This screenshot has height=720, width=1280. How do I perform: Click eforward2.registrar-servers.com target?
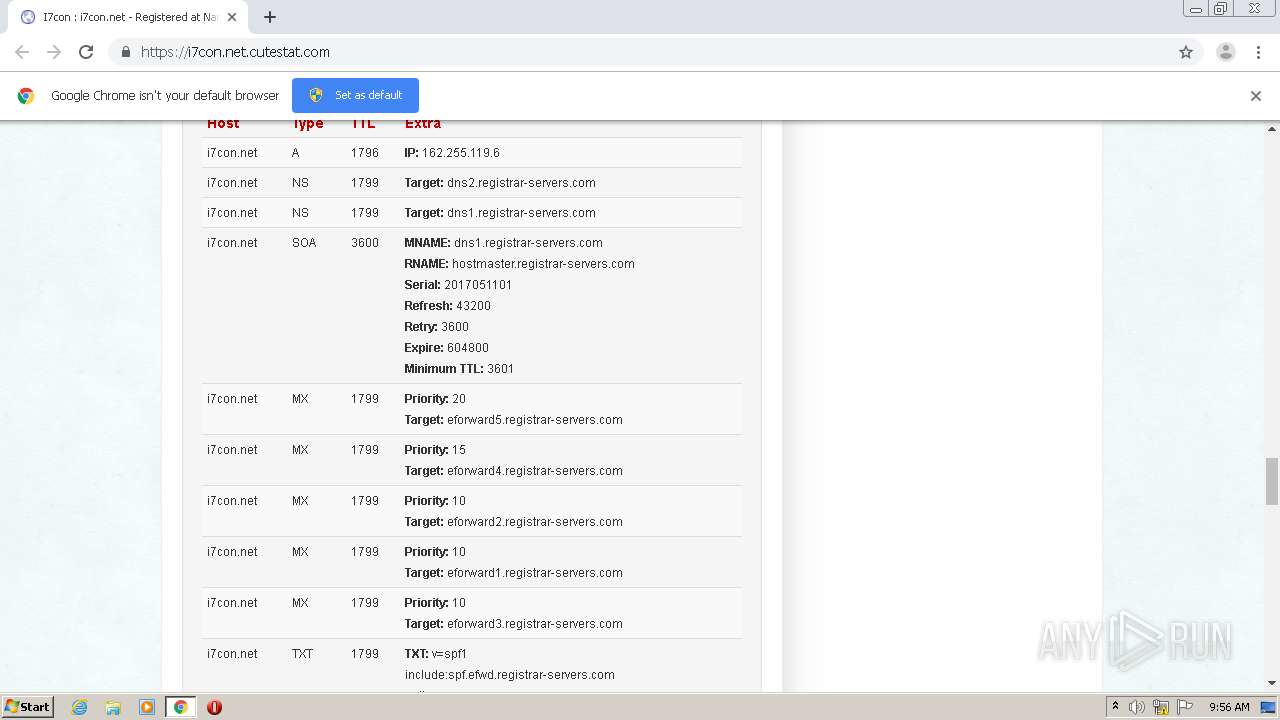pos(535,522)
